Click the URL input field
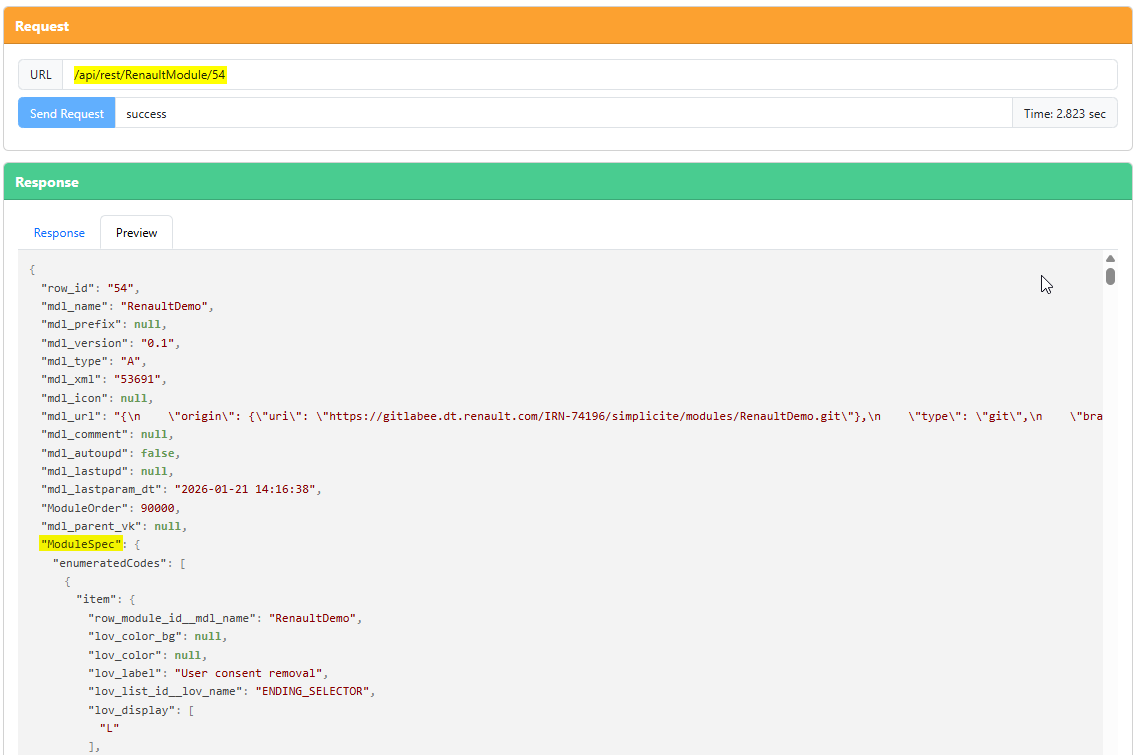 589,75
